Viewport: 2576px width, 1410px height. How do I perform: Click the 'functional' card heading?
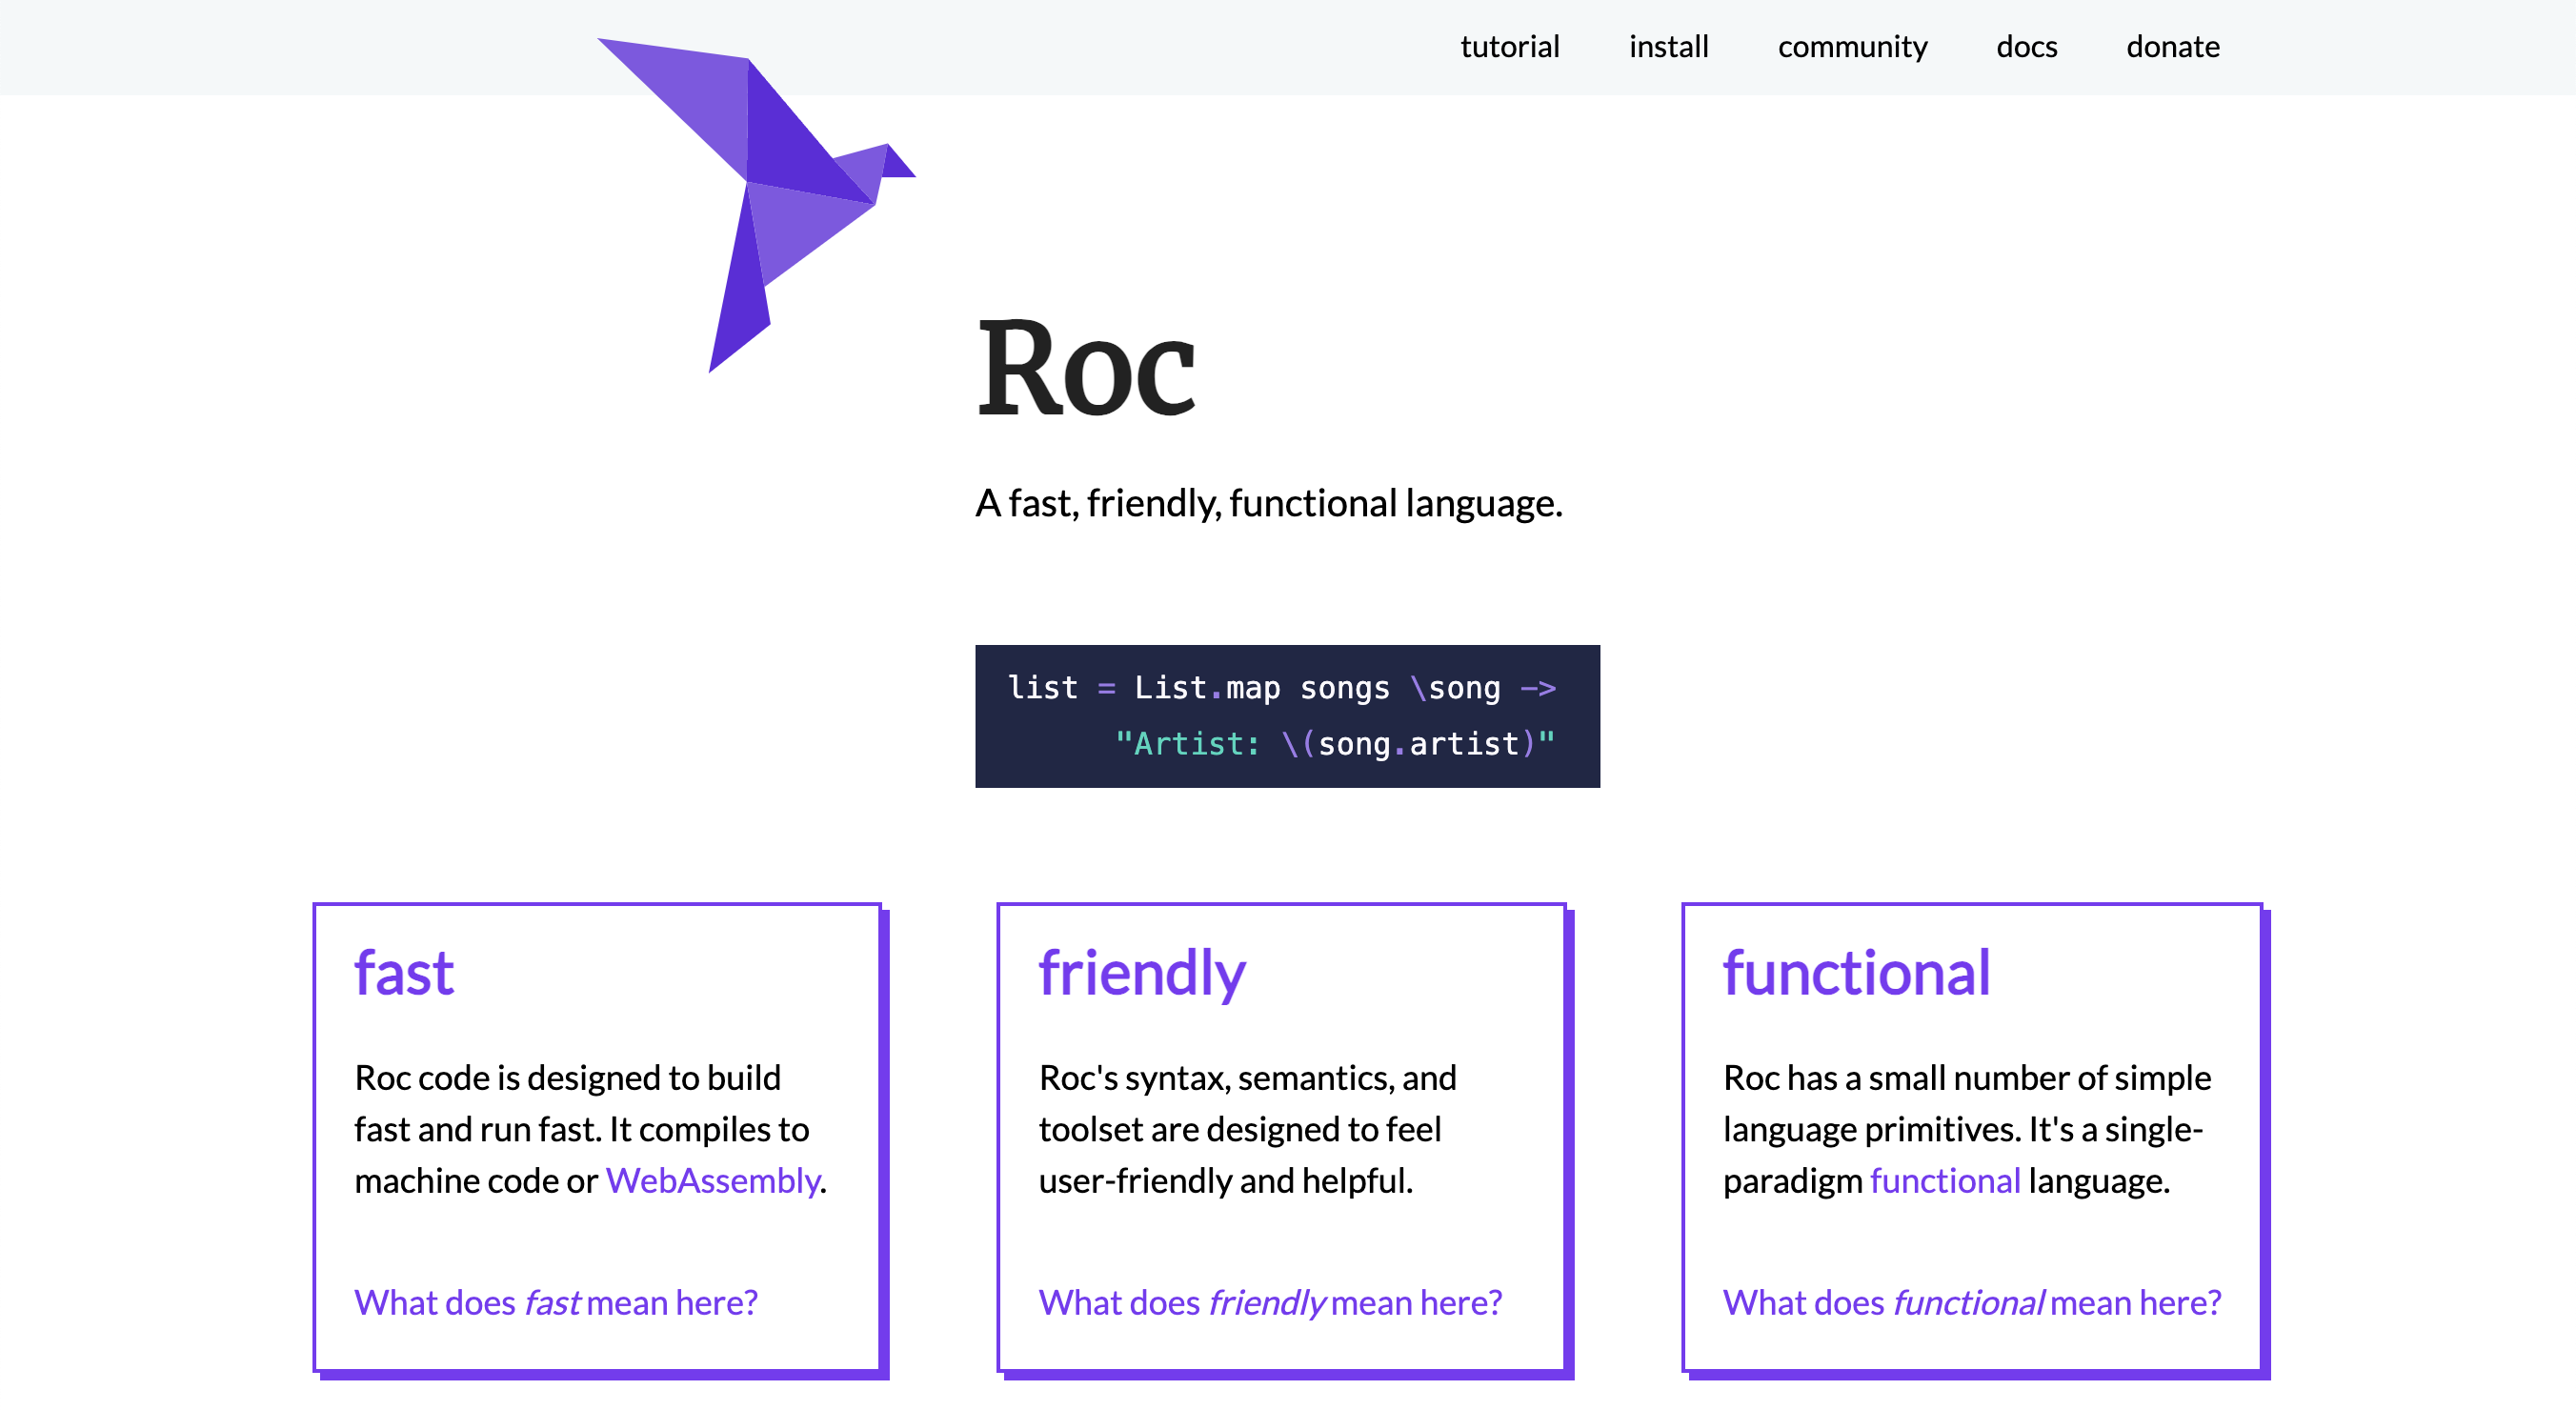point(1856,972)
